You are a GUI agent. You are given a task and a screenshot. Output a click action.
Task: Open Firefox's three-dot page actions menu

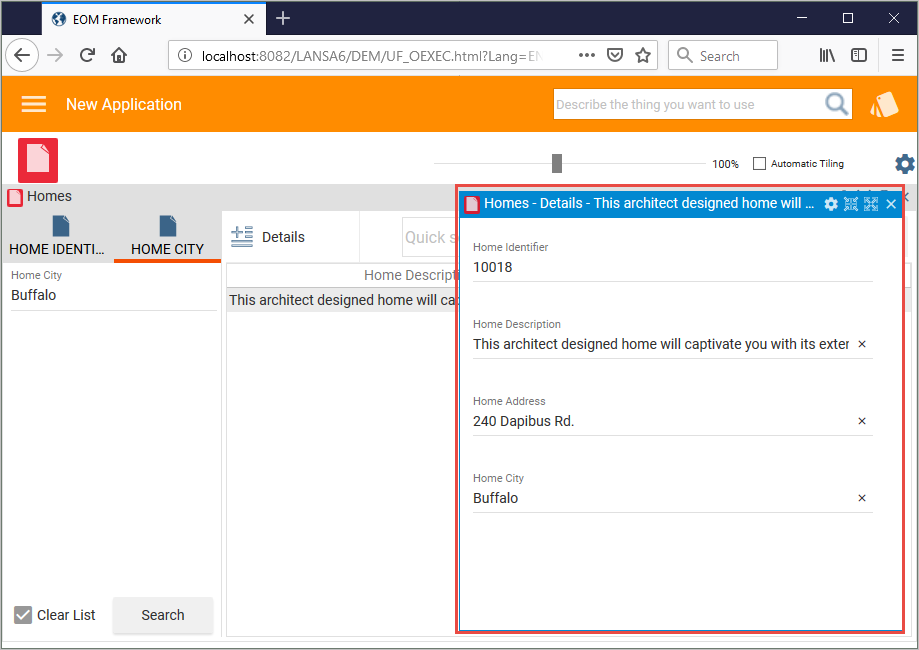click(x=586, y=55)
